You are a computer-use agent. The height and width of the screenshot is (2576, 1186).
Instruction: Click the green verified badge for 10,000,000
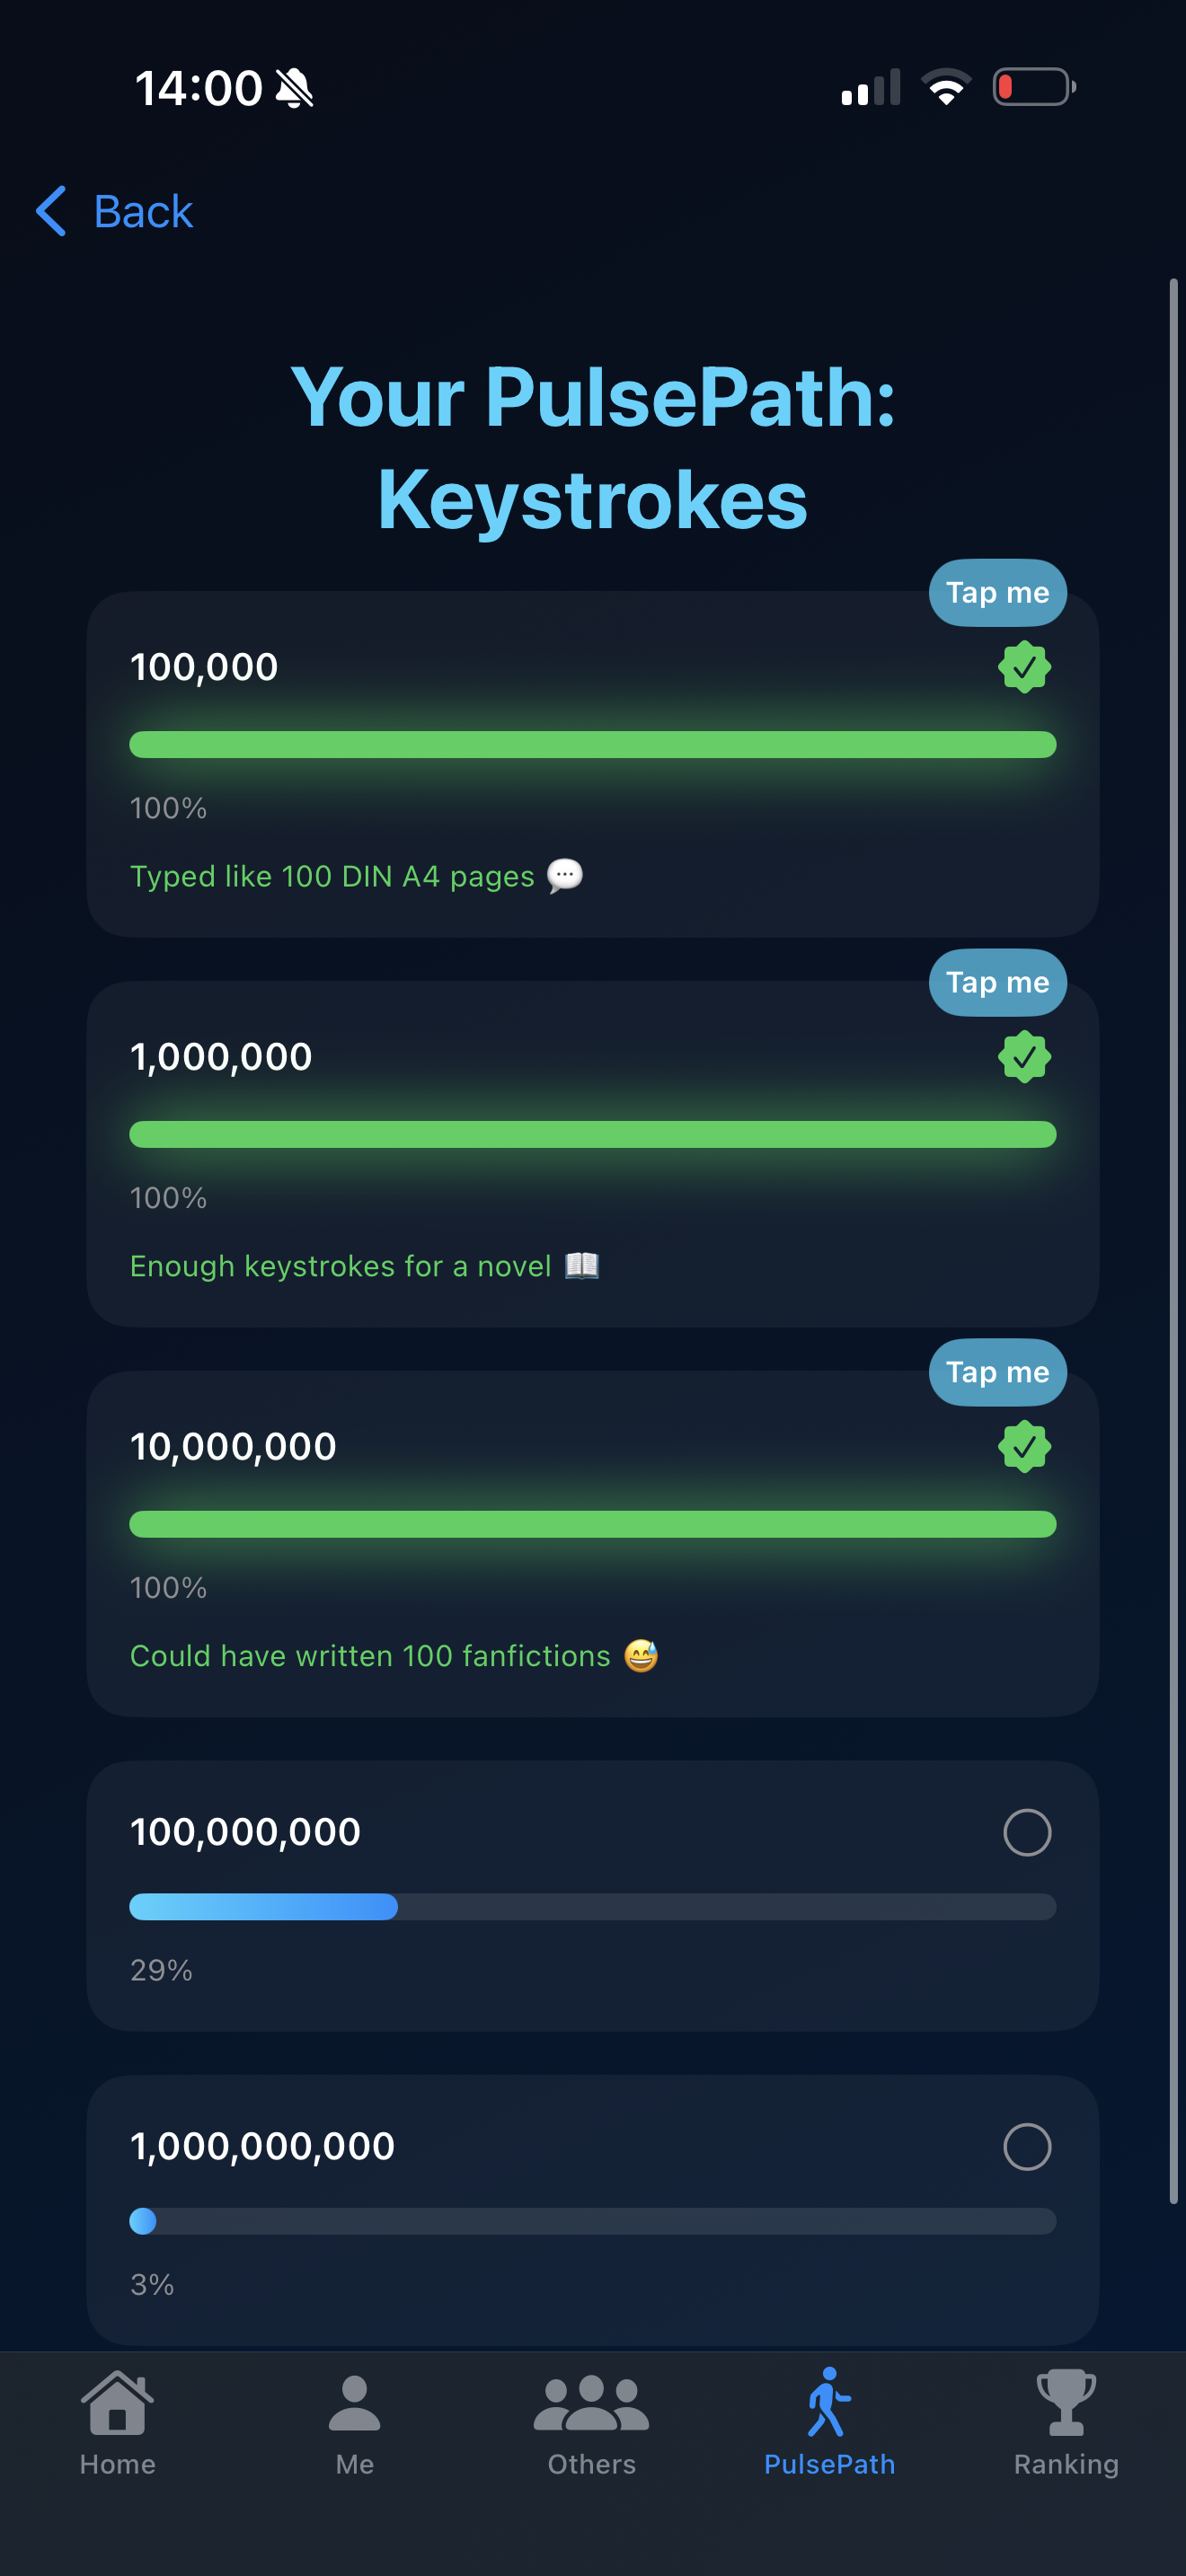click(1025, 1447)
